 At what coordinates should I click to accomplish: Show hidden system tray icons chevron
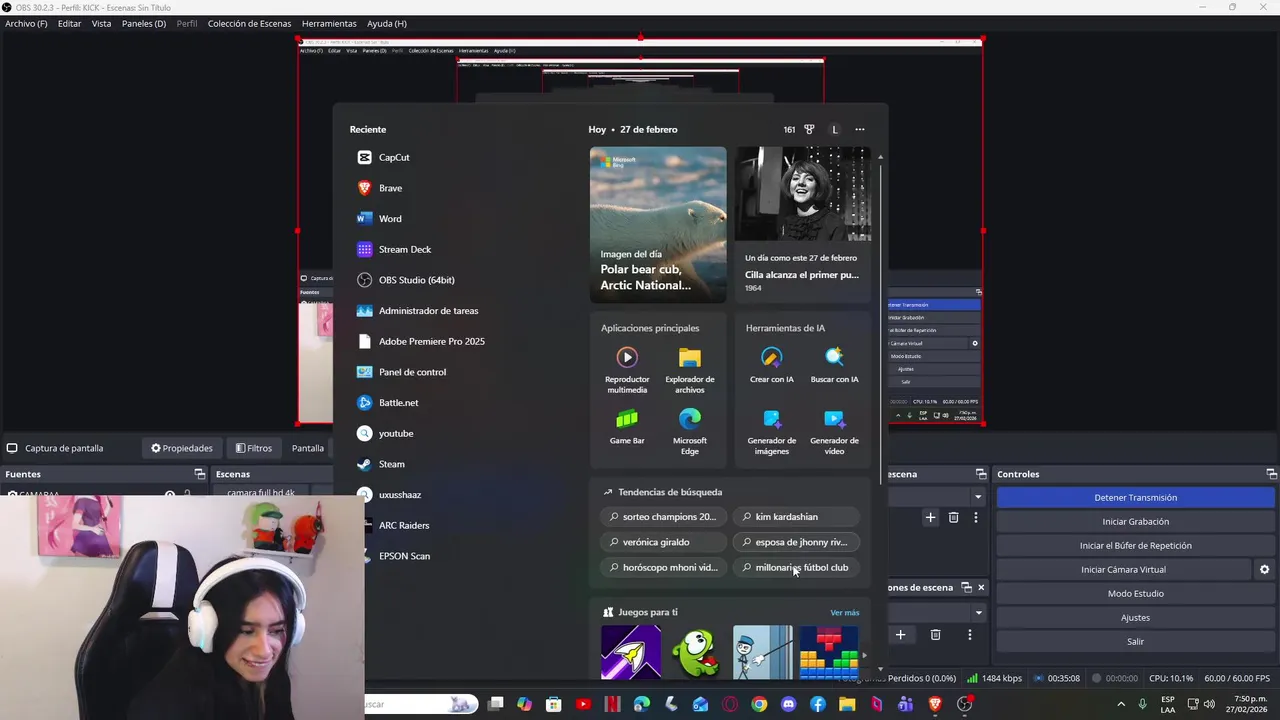pos(1120,705)
